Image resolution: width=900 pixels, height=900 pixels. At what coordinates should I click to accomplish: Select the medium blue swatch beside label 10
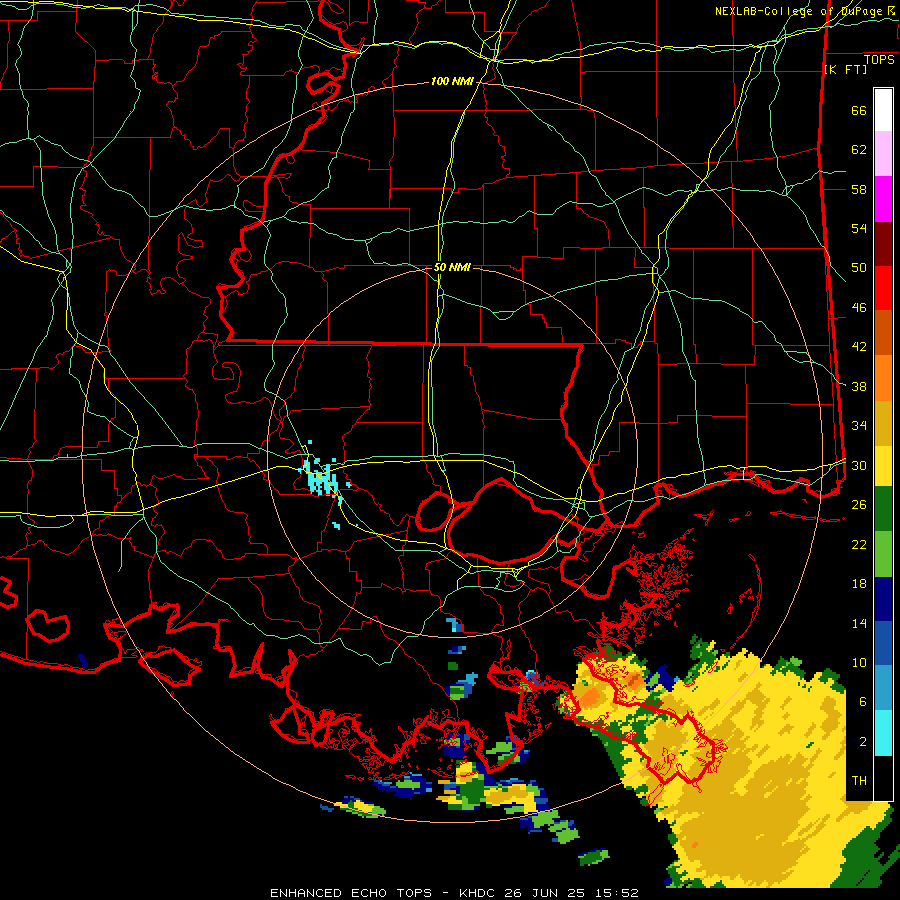pyautogui.click(x=883, y=643)
